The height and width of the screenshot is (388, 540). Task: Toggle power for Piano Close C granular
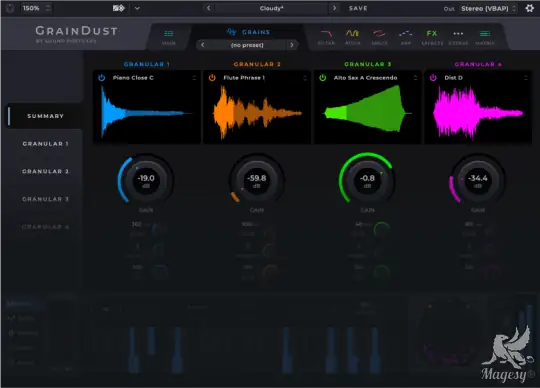click(102, 78)
